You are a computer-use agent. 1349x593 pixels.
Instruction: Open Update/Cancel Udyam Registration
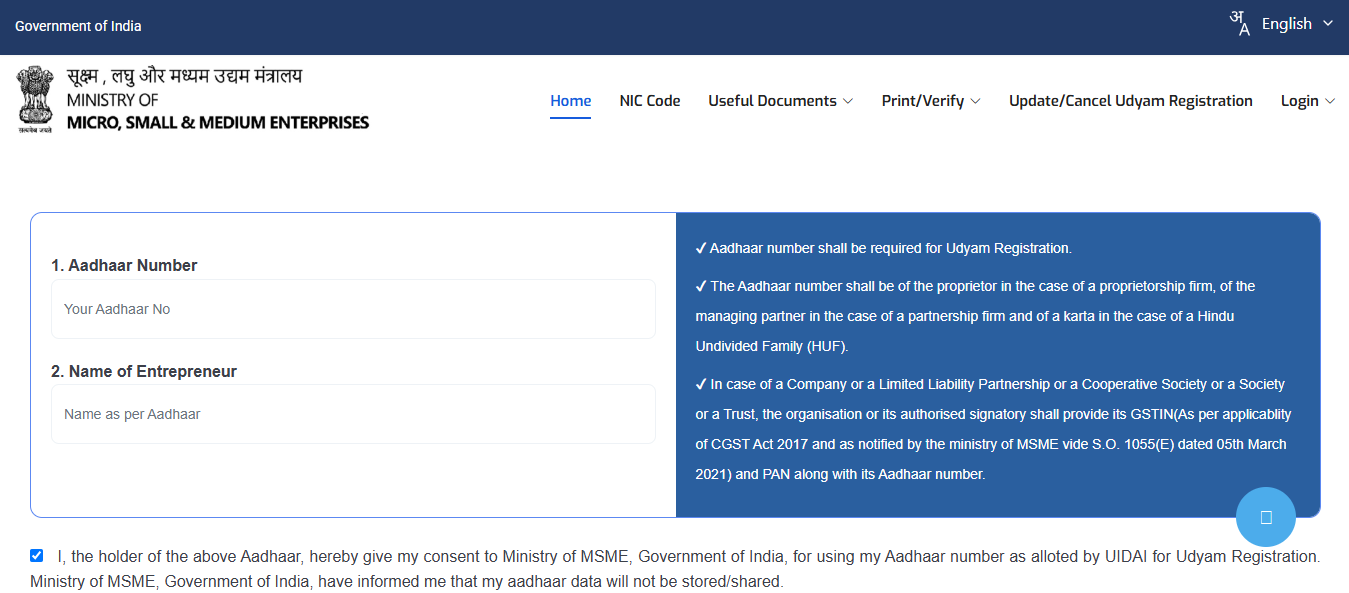pos(1130,101)
